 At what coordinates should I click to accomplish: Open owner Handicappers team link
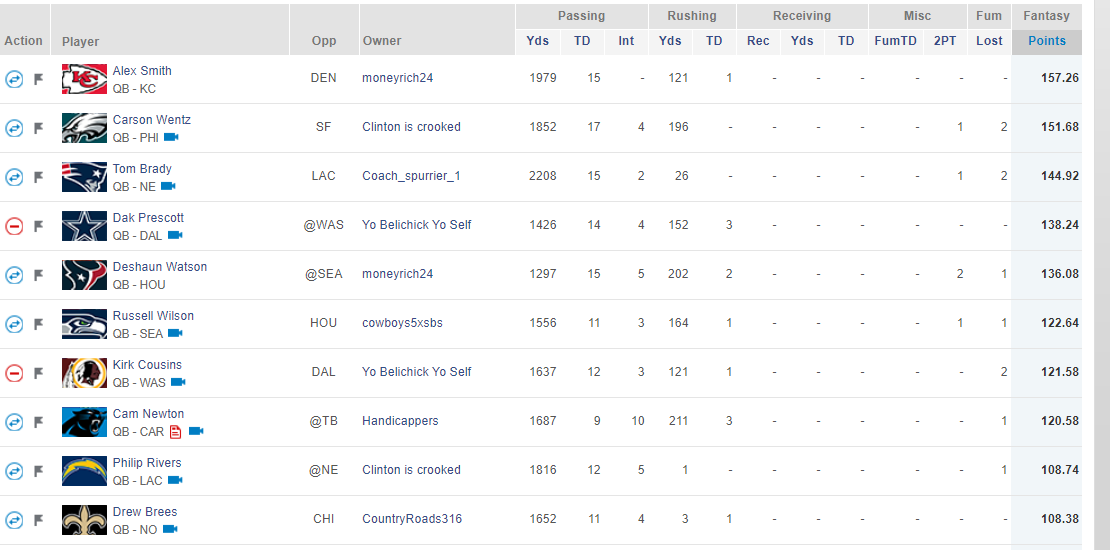click(401, 420)
